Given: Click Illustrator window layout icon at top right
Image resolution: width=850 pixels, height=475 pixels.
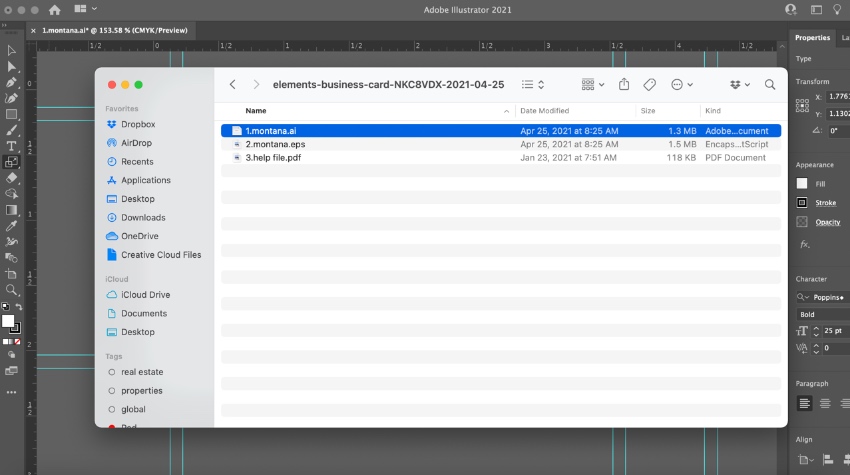Looking at the screenshot, I should point(816,10).
